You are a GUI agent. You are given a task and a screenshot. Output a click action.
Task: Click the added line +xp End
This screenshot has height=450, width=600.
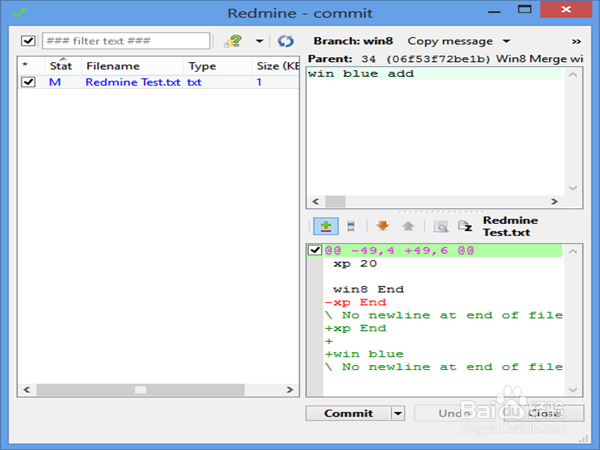(355, 328)
